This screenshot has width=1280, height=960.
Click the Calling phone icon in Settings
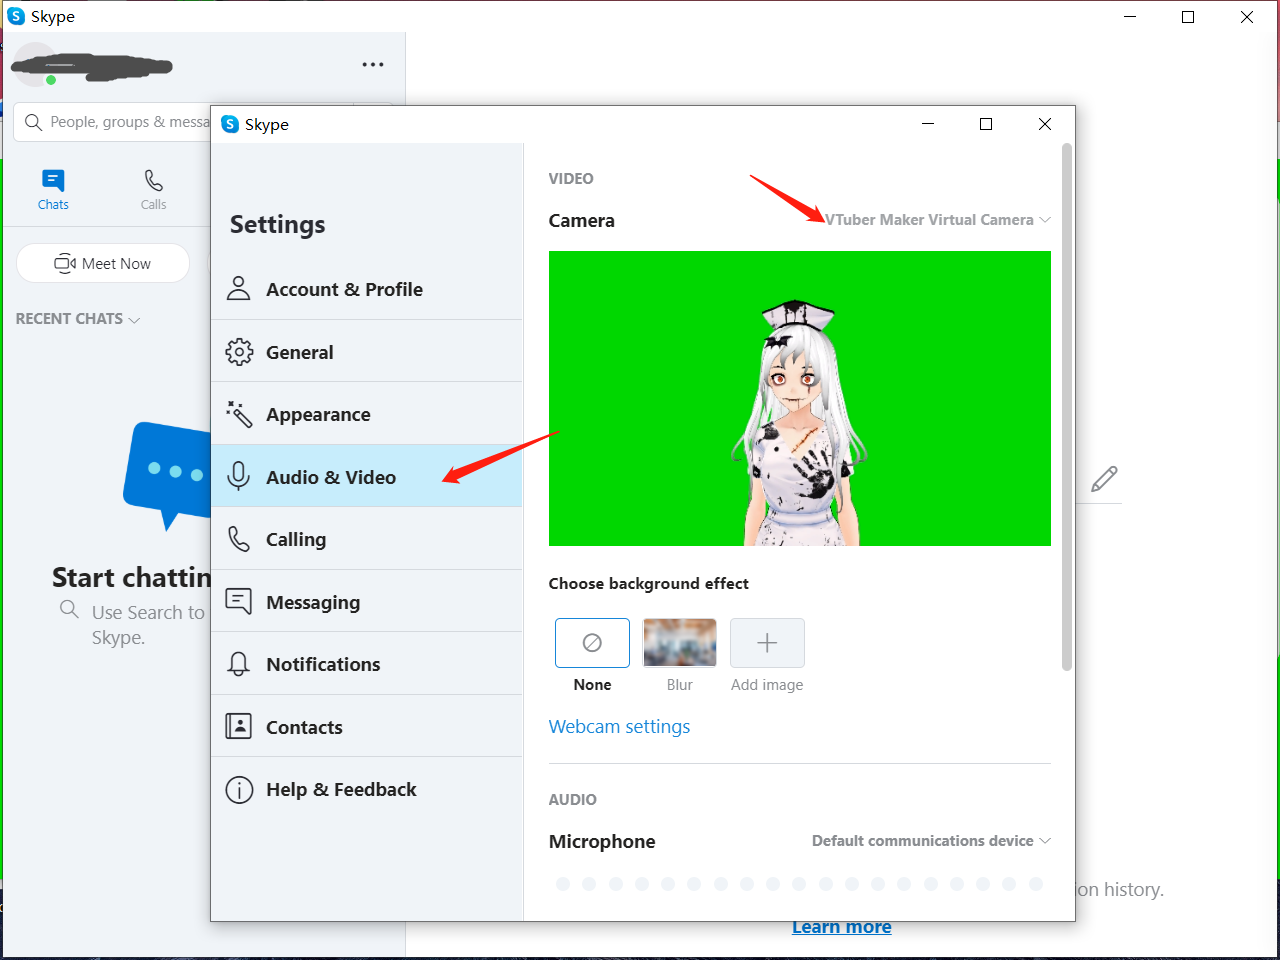(239, 539)
